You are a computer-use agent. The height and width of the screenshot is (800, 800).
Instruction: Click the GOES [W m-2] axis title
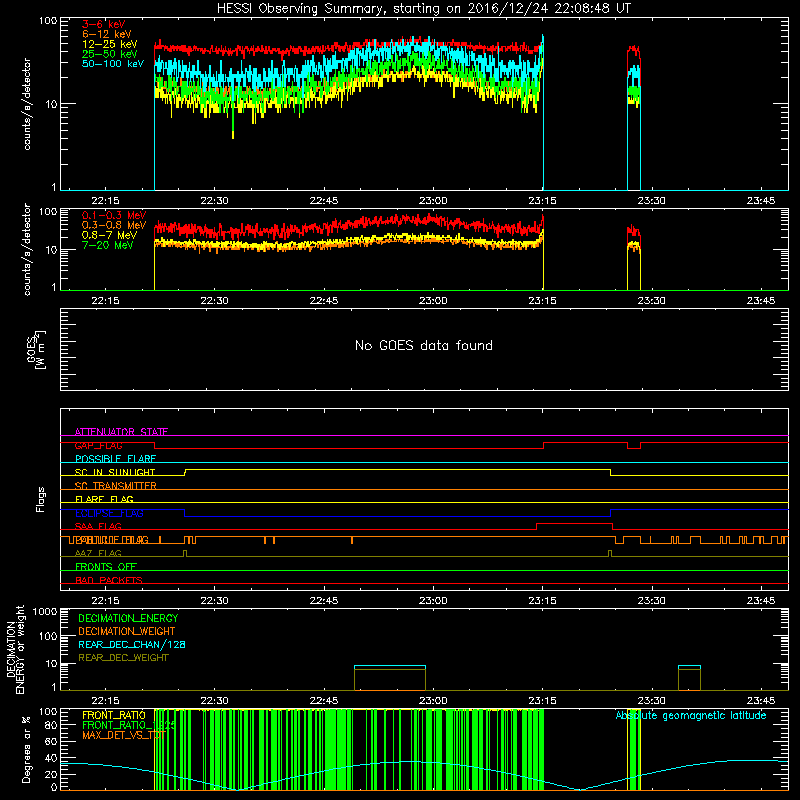point(36,350)
